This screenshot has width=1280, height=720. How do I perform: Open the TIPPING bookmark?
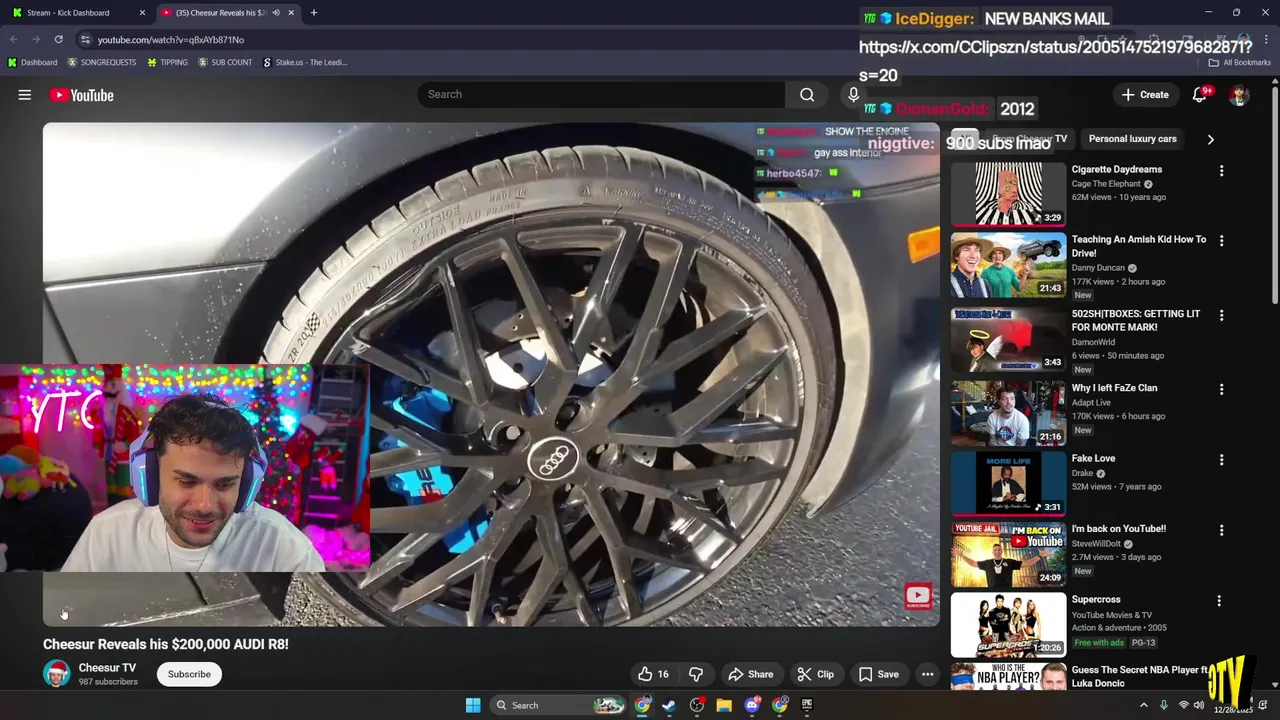coord(167,62)
